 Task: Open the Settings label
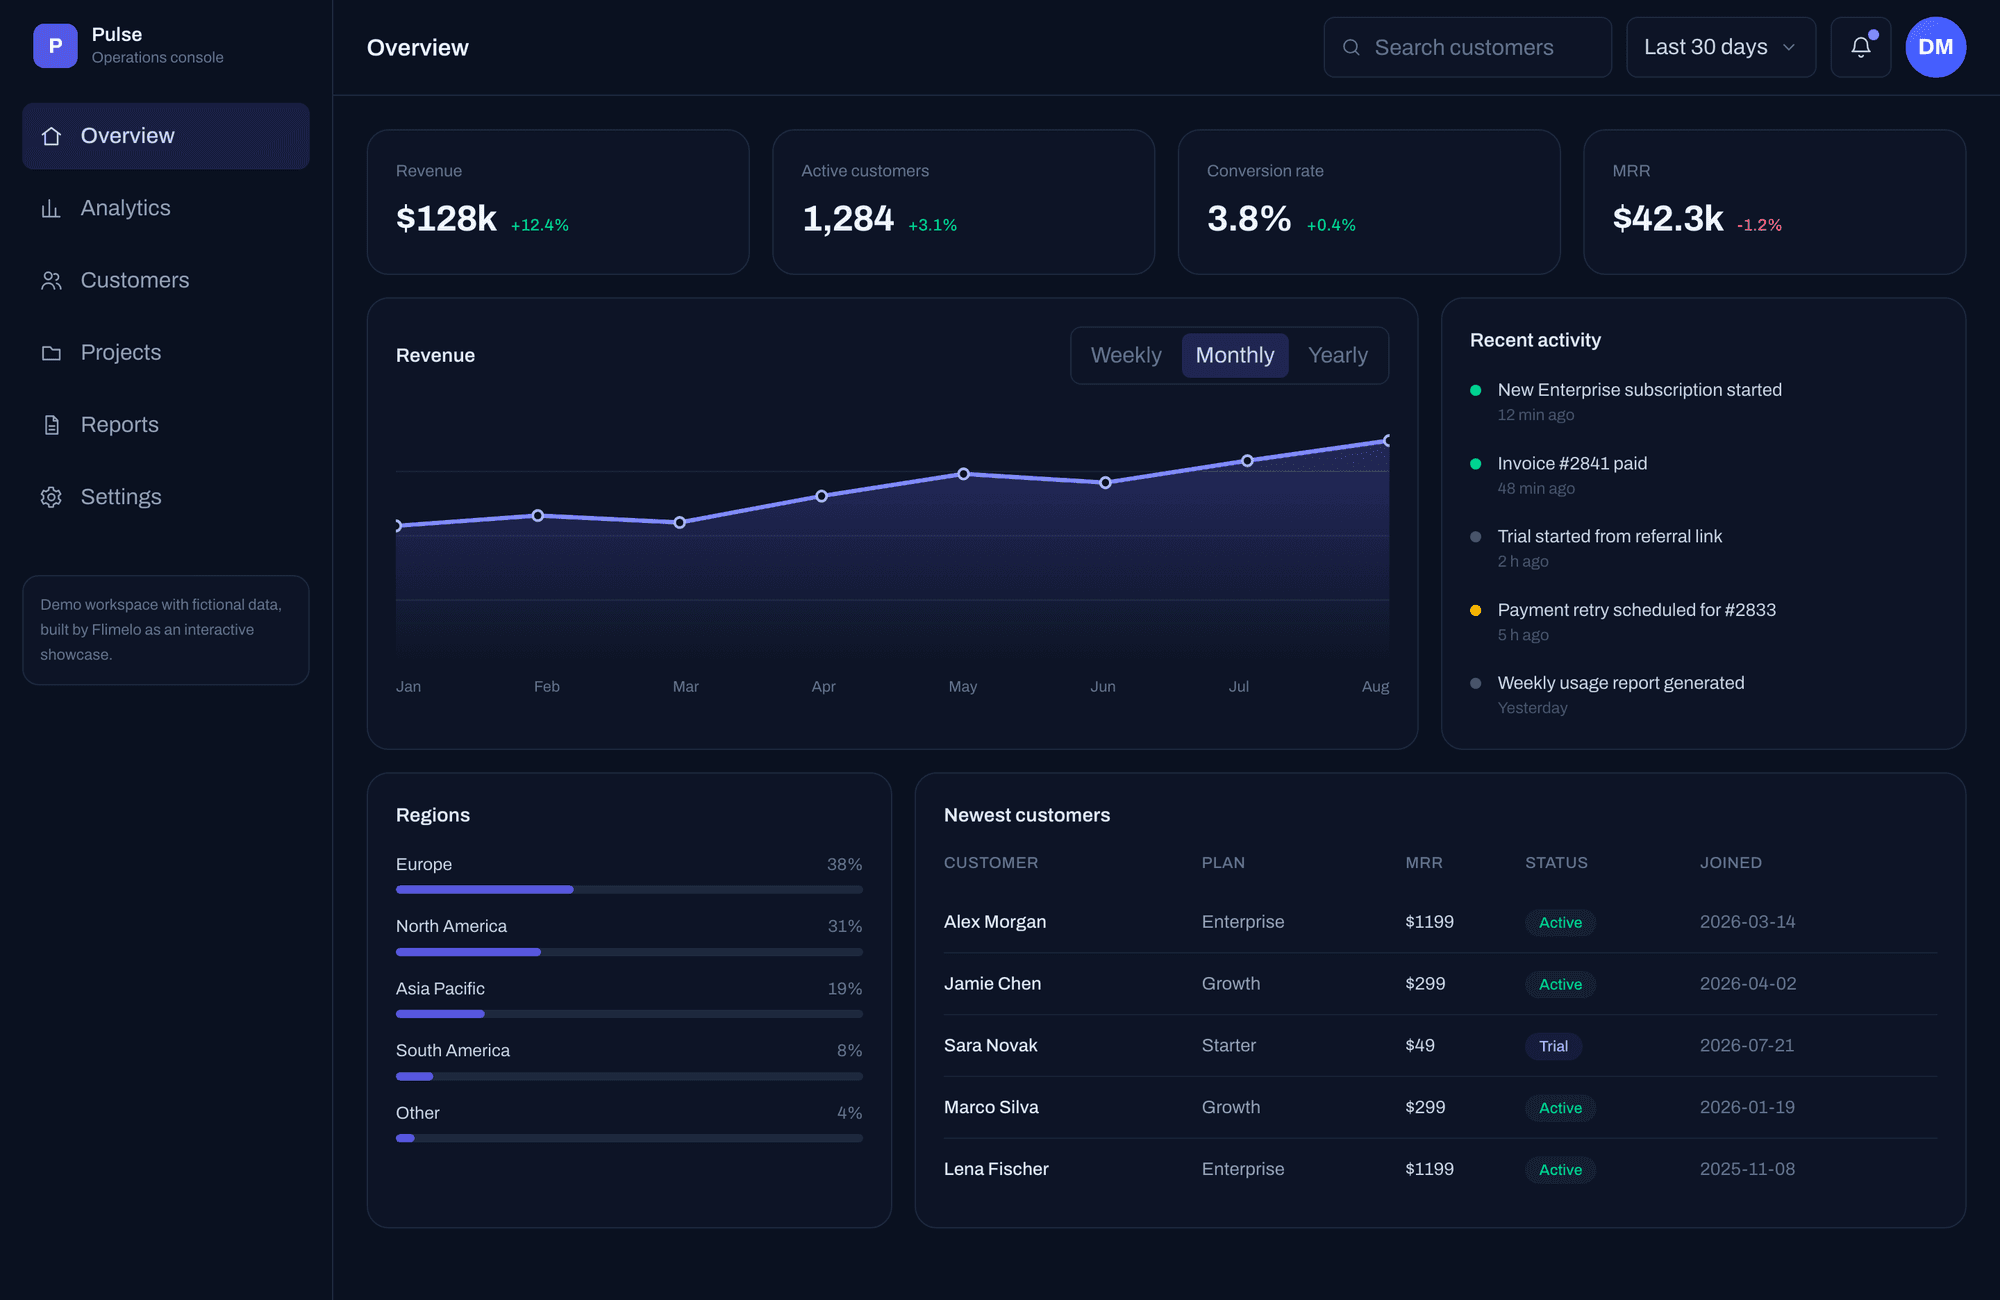coord(121,496)
